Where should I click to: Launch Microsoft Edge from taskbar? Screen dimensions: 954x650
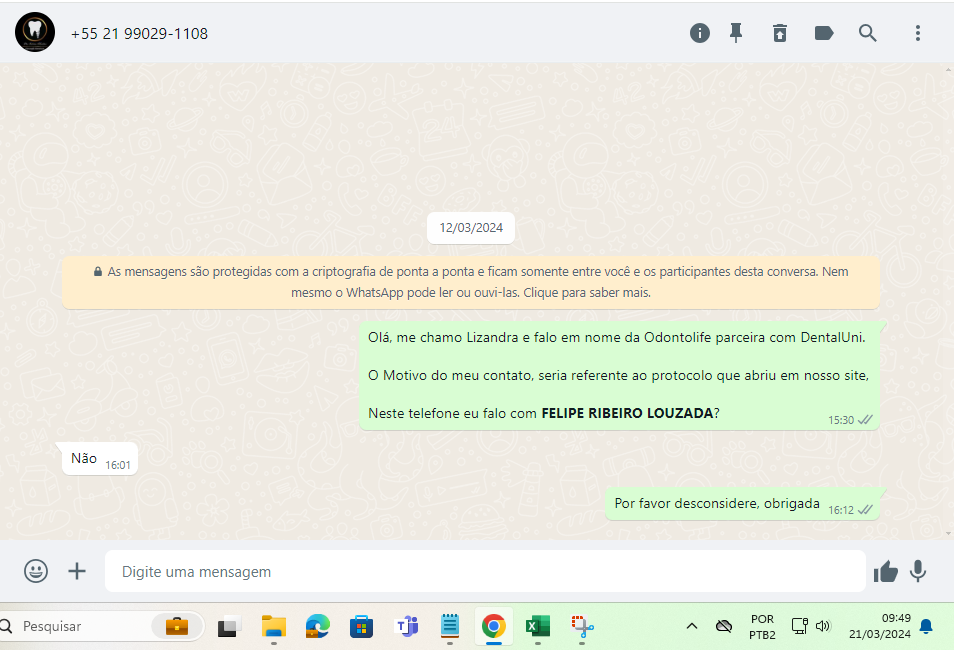[318, 626]
